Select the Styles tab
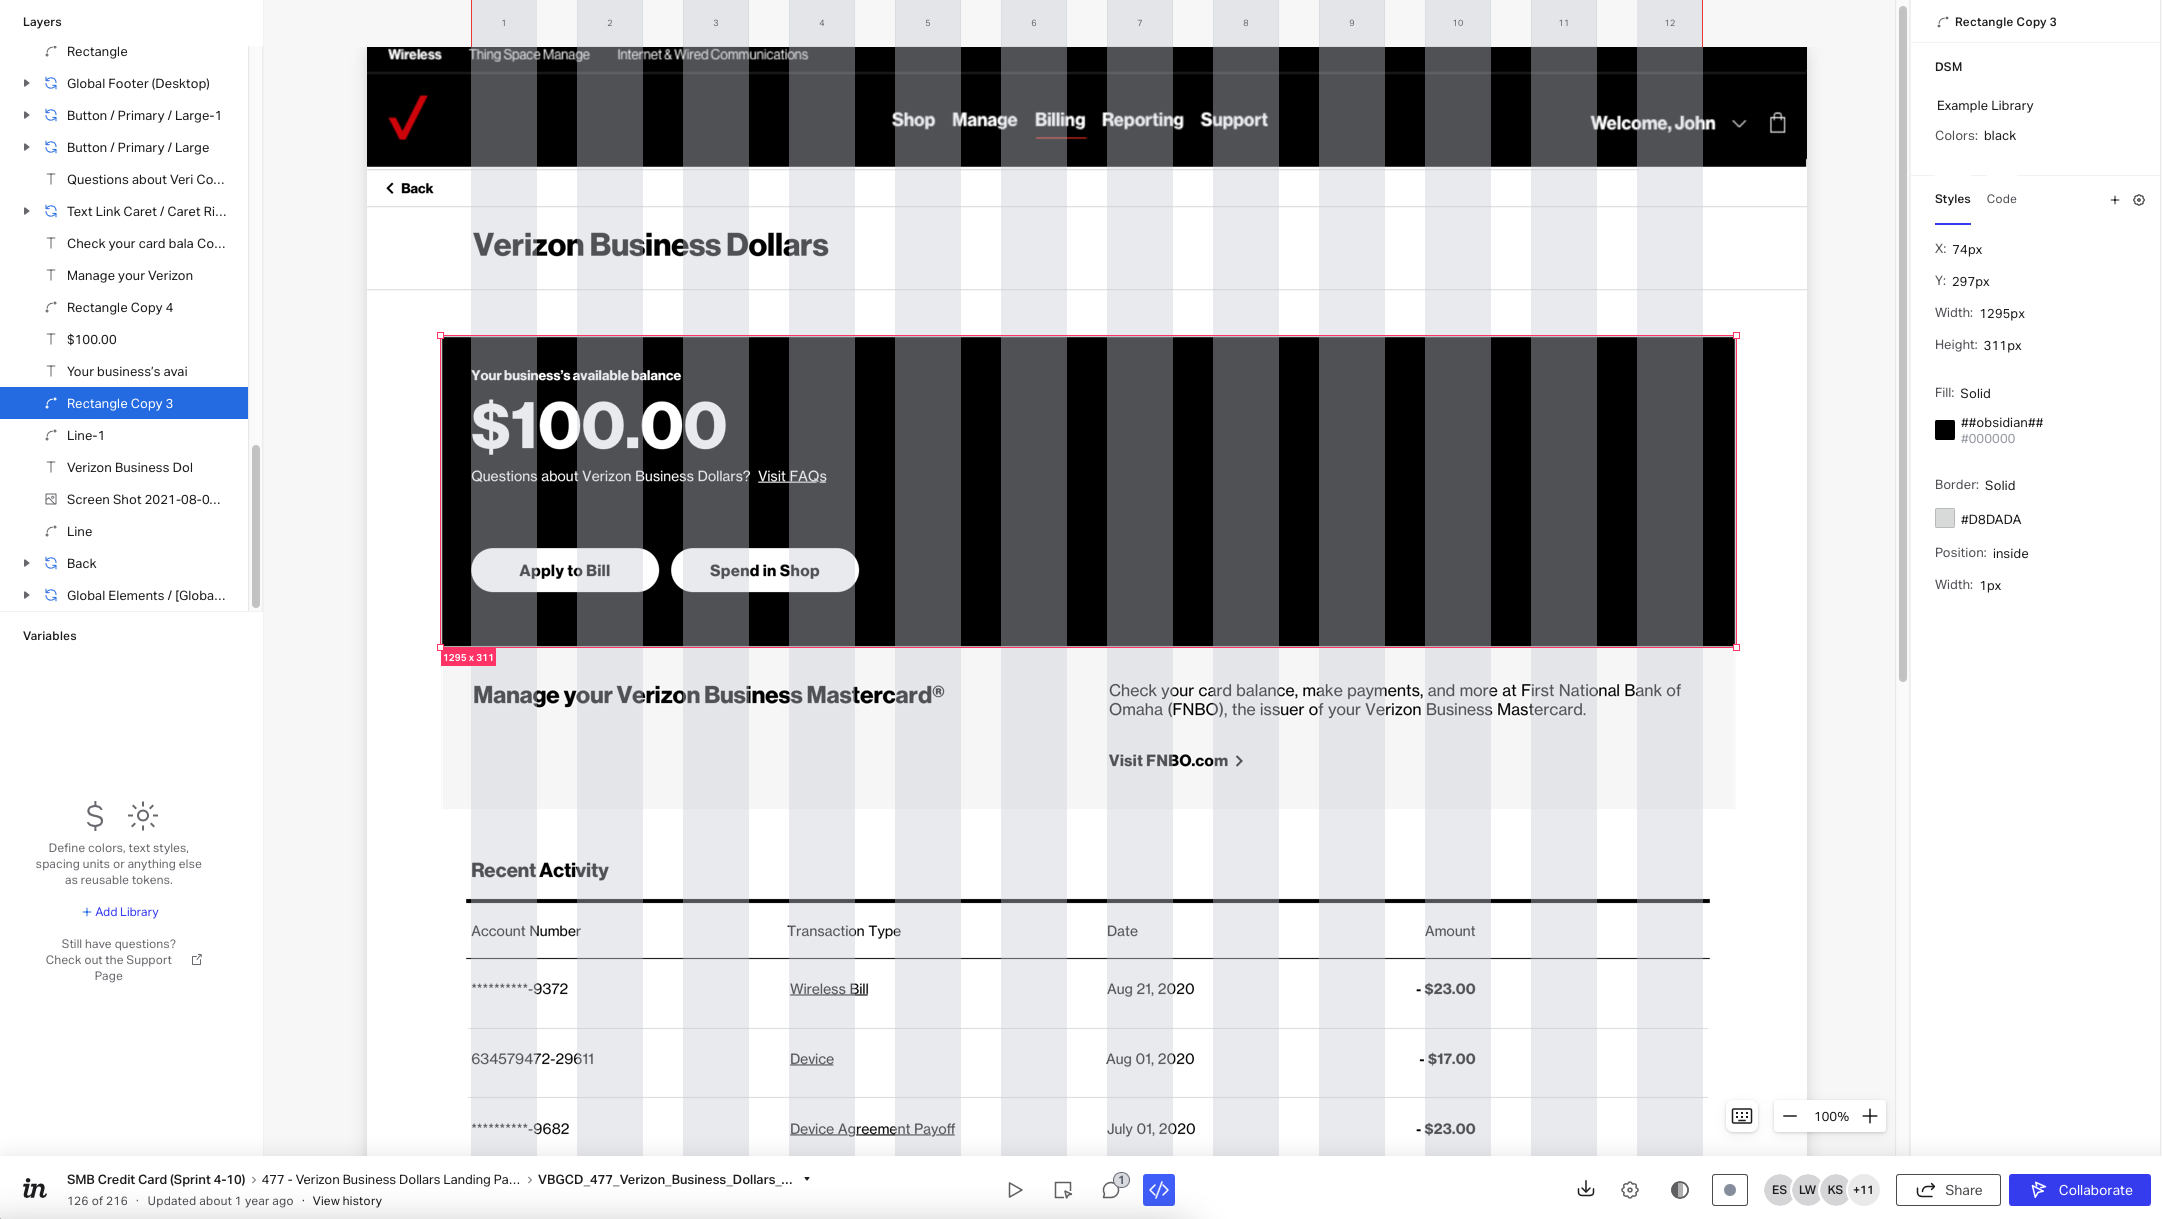The width and height of the screenshot is (2162, 1219). coord(1953,199)
